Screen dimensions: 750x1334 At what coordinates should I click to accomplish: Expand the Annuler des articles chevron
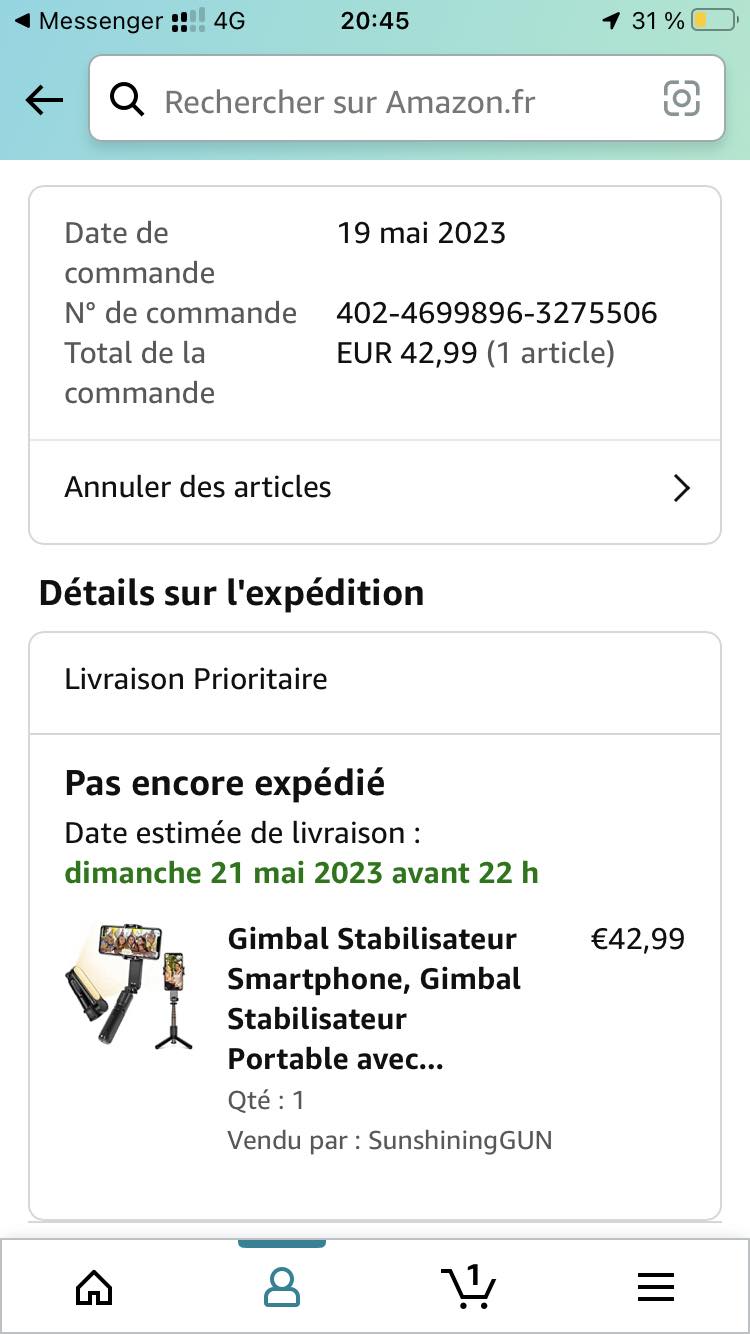pos(682,488)
